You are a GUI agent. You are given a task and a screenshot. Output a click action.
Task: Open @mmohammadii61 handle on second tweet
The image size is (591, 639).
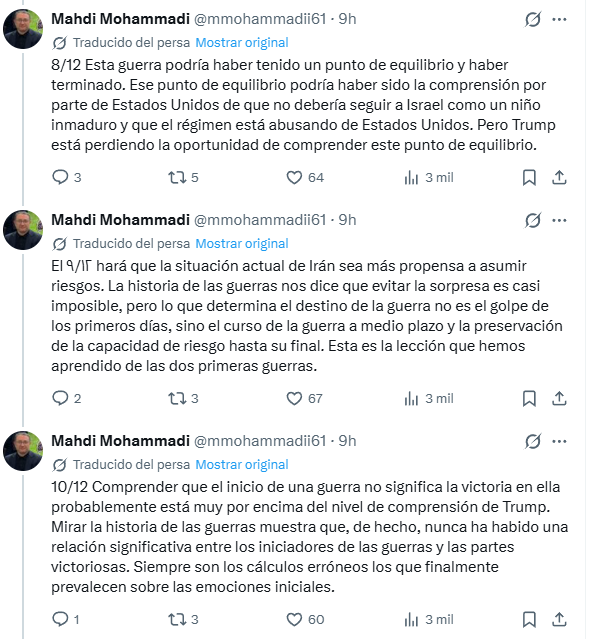260,220
